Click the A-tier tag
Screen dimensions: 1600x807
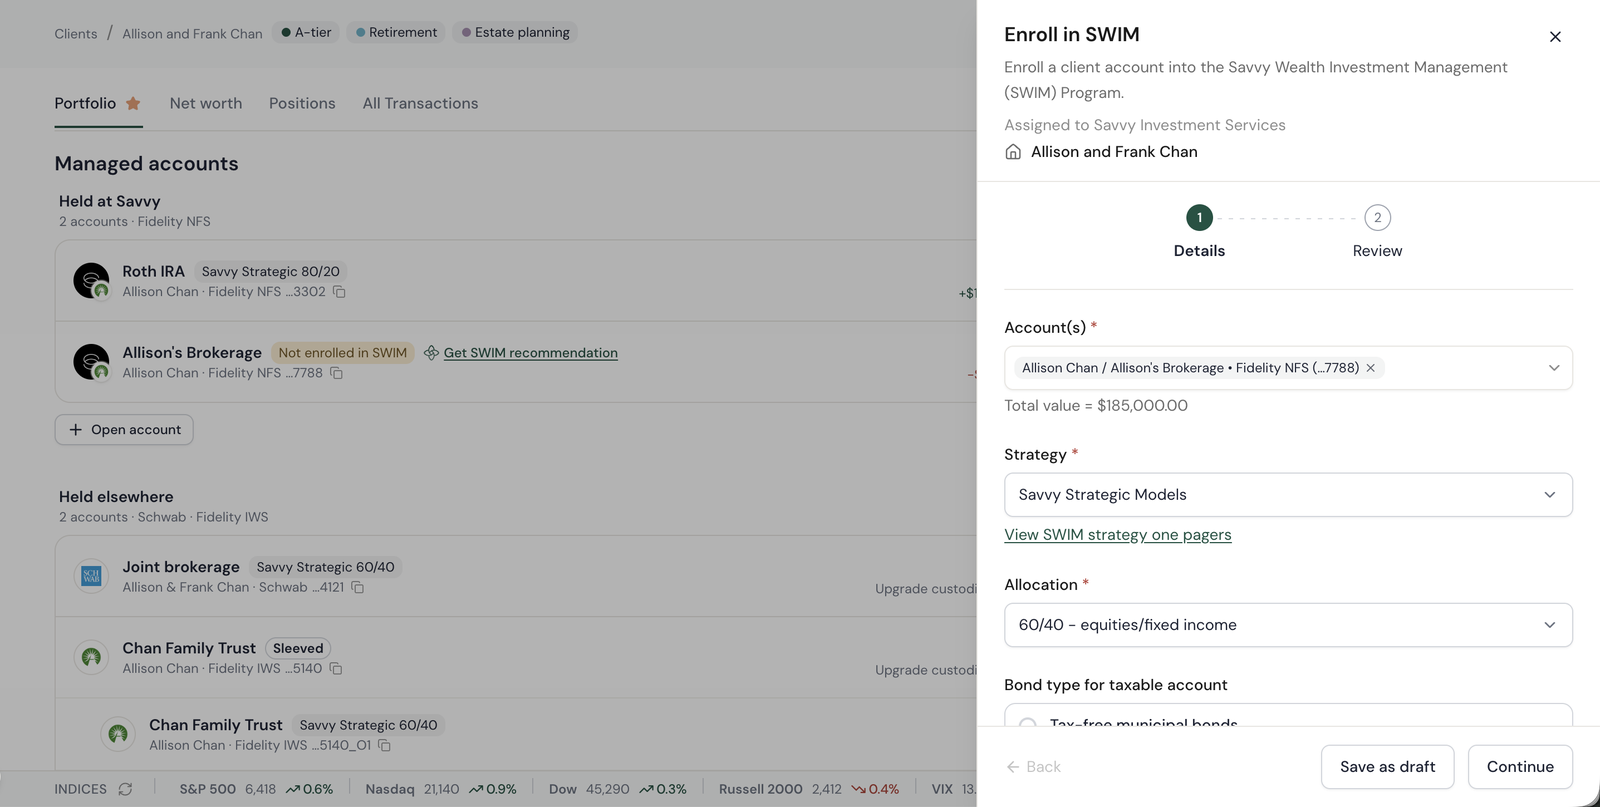coord(306,32)
